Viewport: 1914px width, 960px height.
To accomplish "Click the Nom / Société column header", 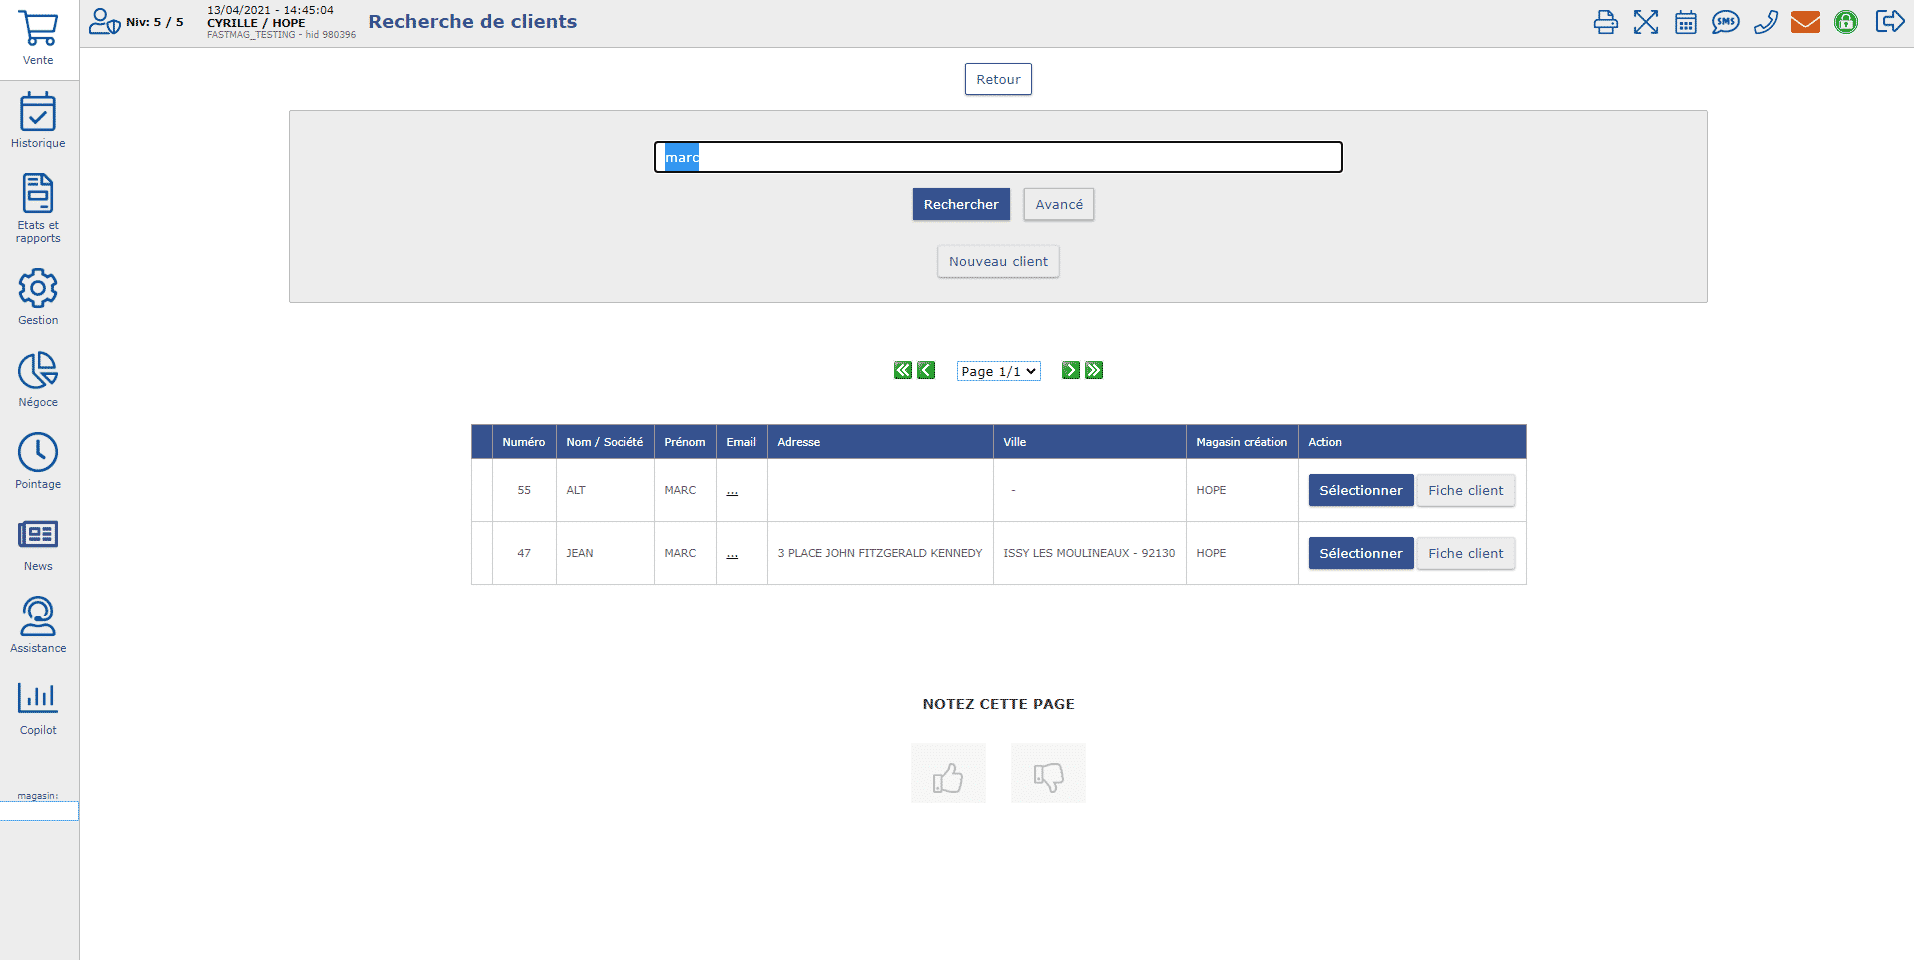I will (x=604, y=442).
